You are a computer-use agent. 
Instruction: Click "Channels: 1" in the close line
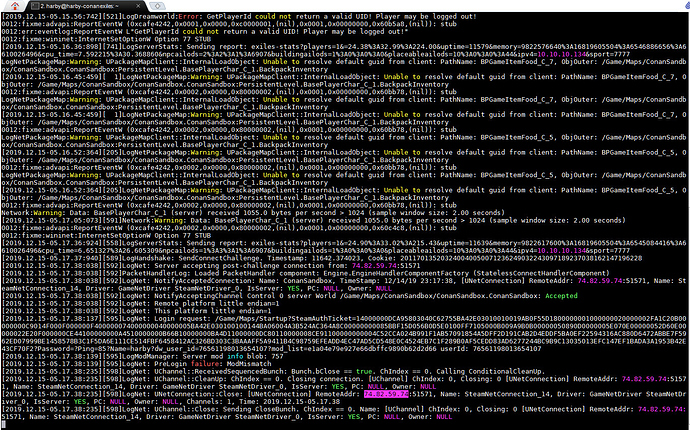(209, 402)
